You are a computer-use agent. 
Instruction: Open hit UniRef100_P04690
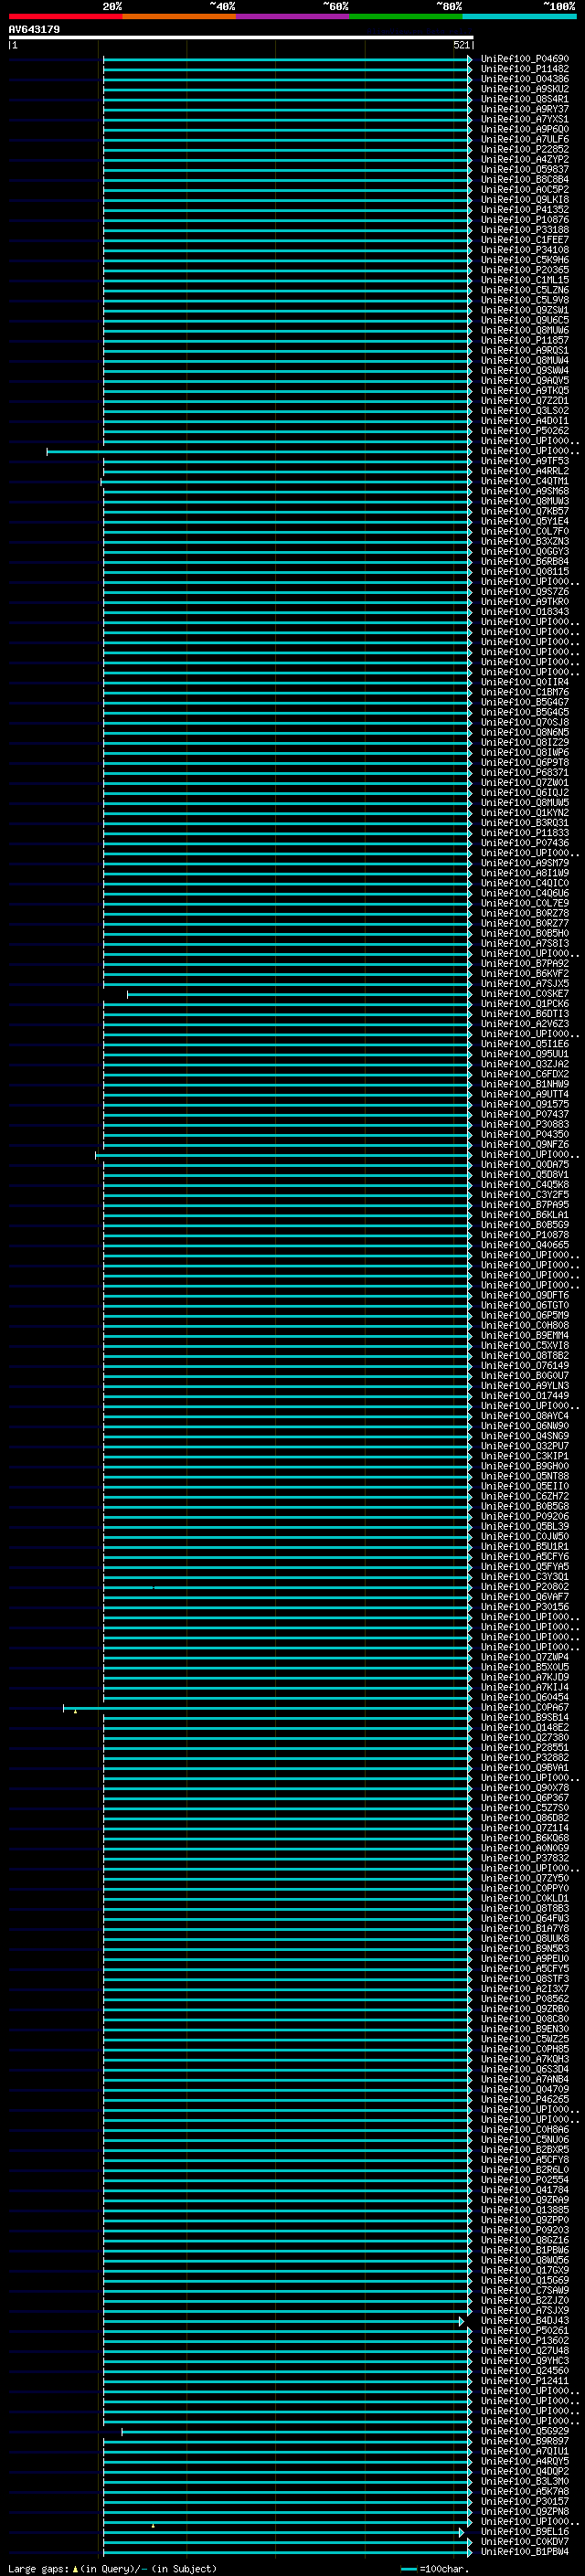pyautogui.click(x=524, y=59)
